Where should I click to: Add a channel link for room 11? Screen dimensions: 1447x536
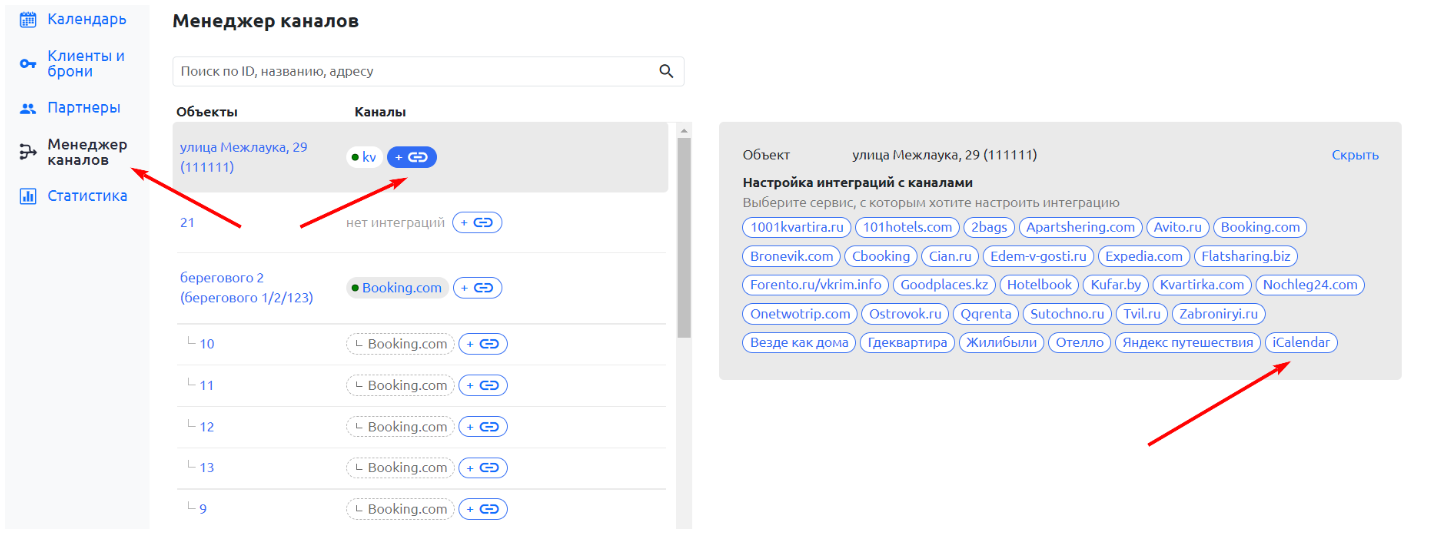click(483, 385)
